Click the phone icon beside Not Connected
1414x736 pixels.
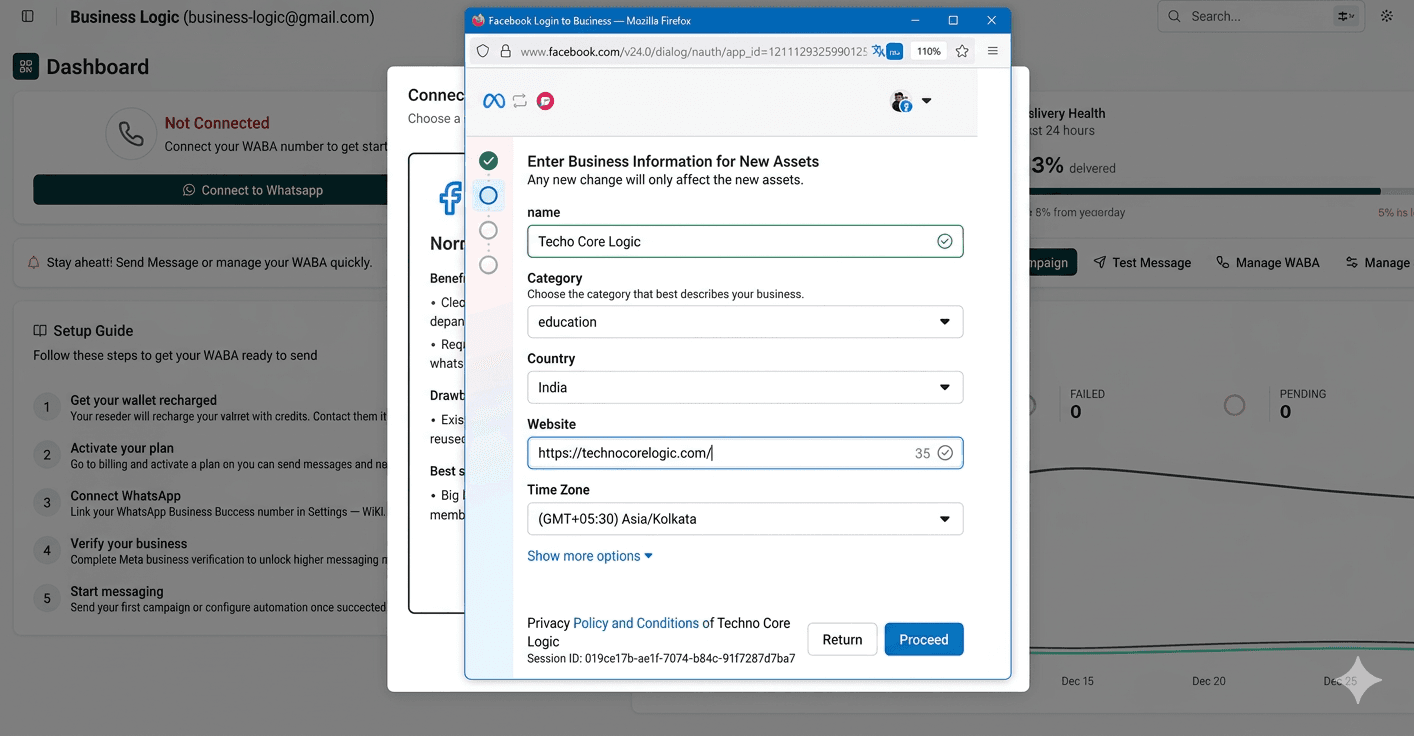click(131, 134)
